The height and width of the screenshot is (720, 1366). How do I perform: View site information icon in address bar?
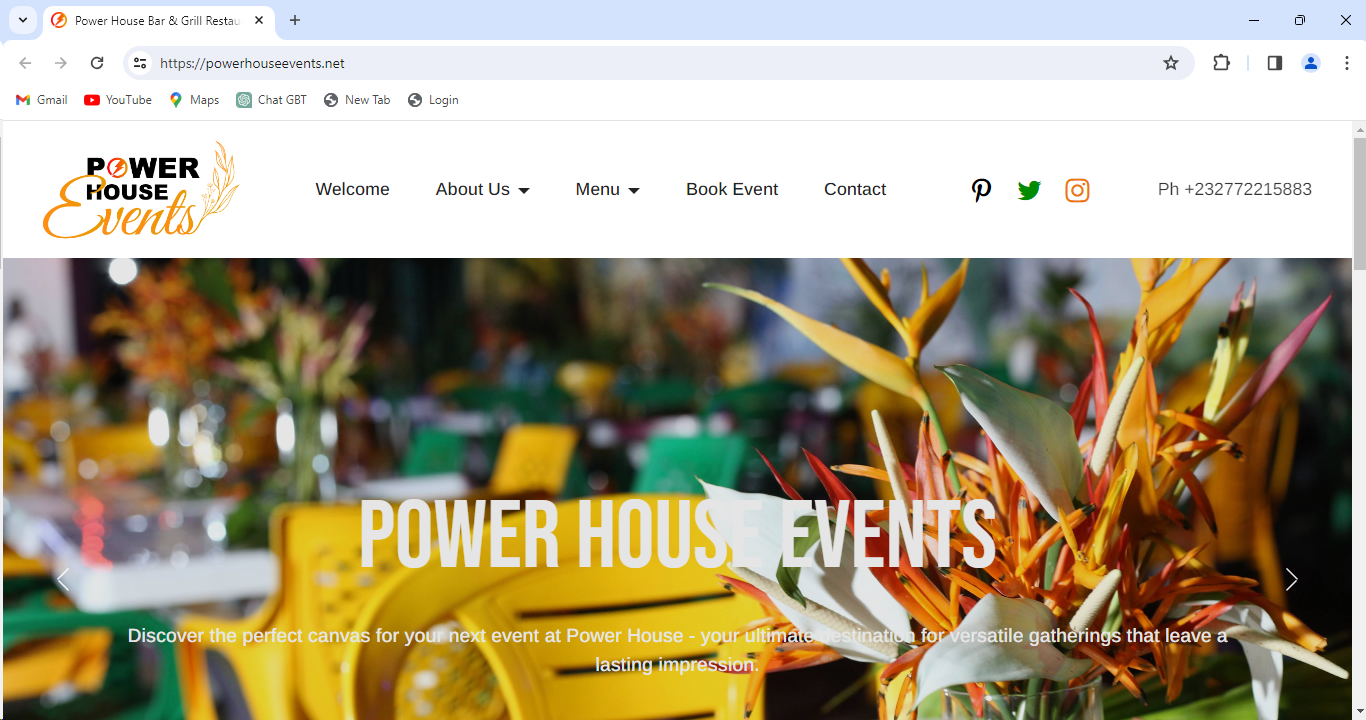[140, 63]
